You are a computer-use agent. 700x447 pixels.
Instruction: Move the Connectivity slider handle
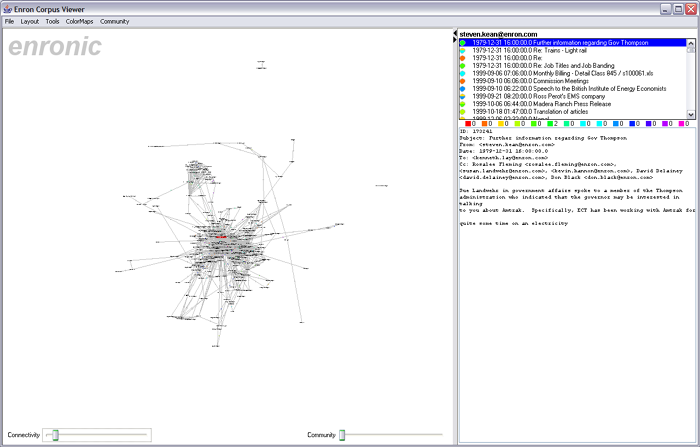tap(55, 434)
